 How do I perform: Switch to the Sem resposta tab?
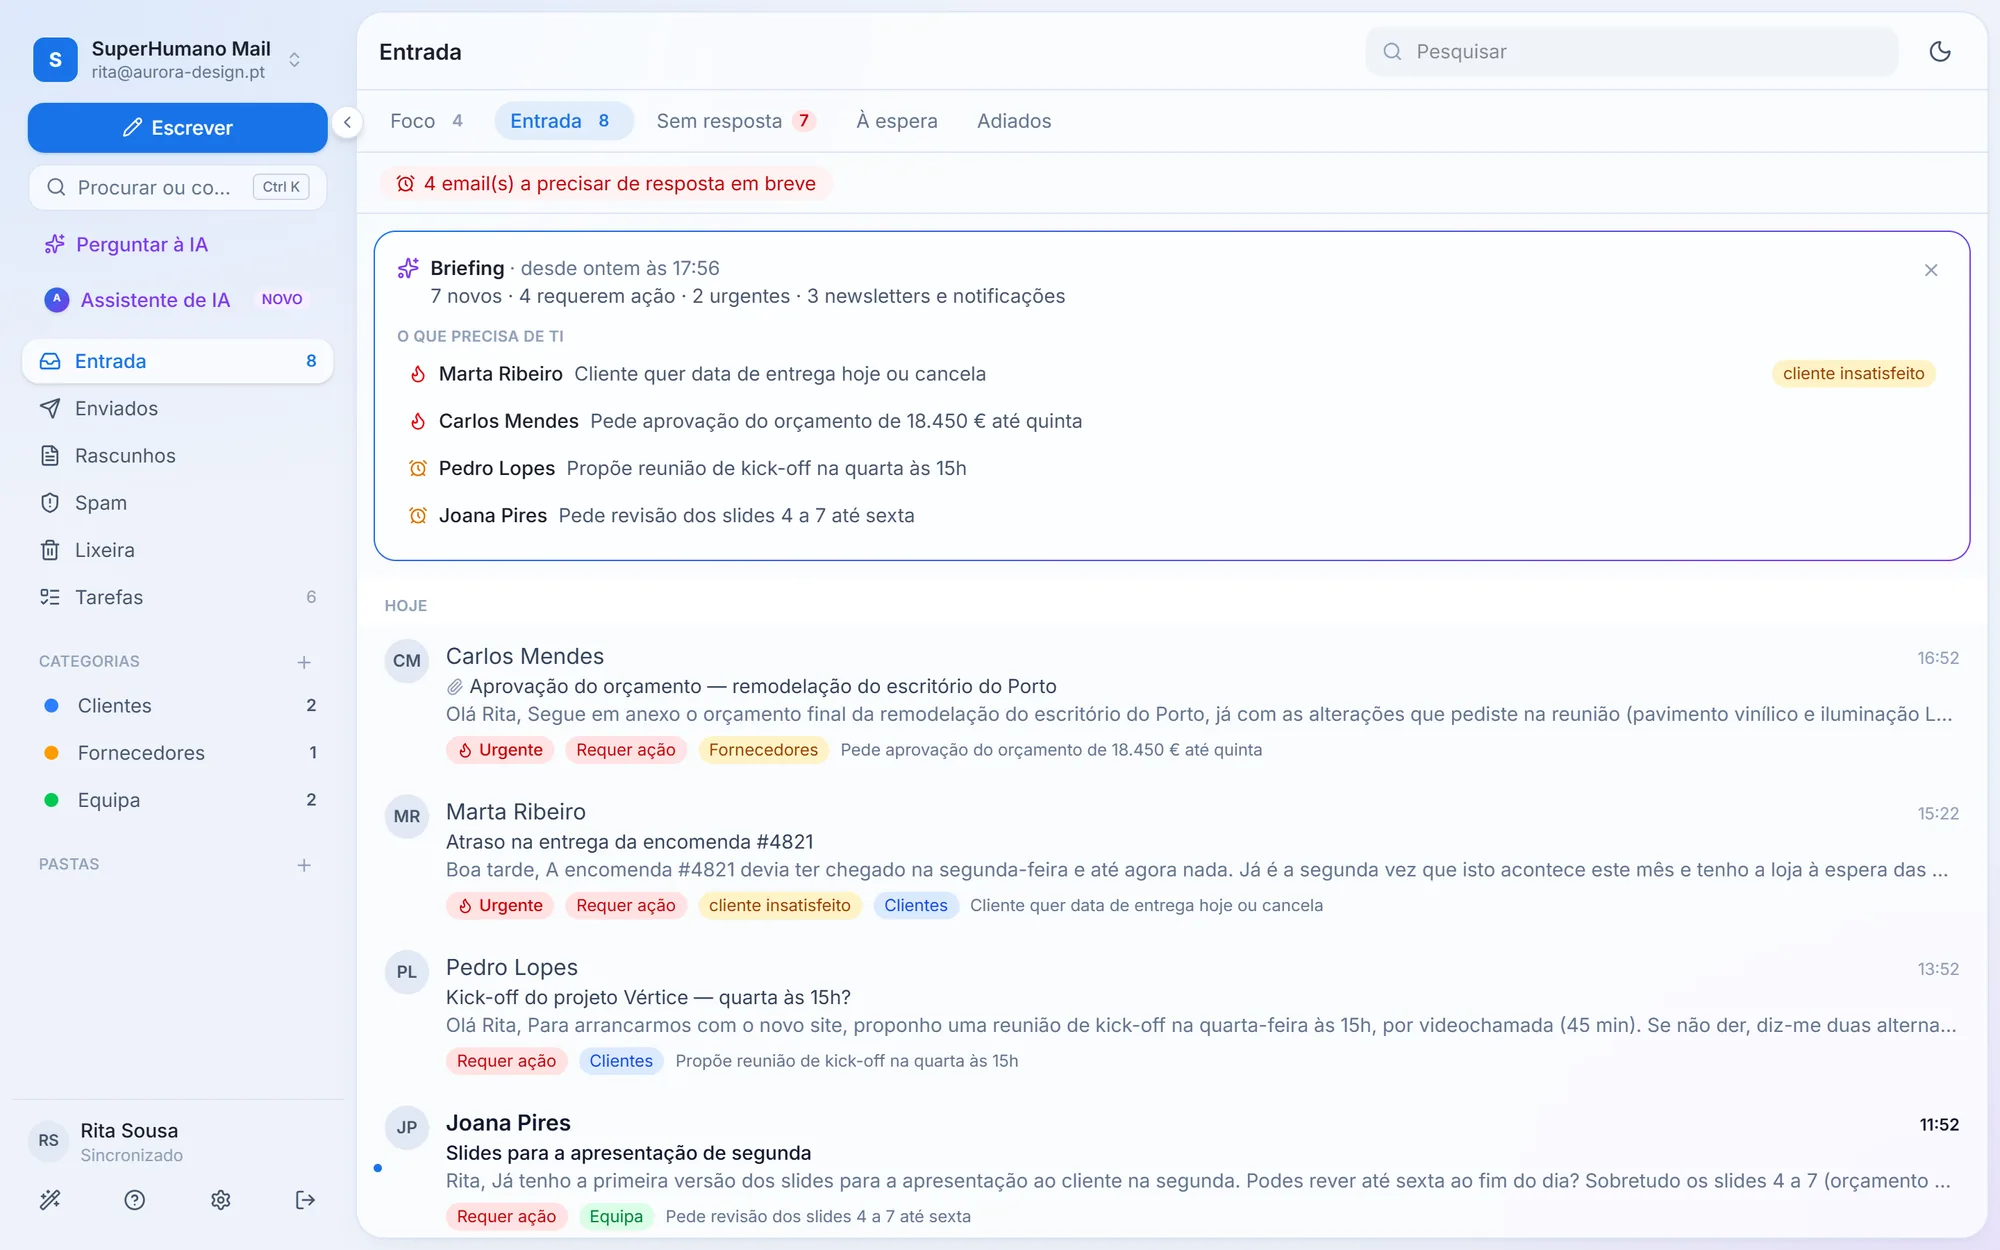pos(735,121)
